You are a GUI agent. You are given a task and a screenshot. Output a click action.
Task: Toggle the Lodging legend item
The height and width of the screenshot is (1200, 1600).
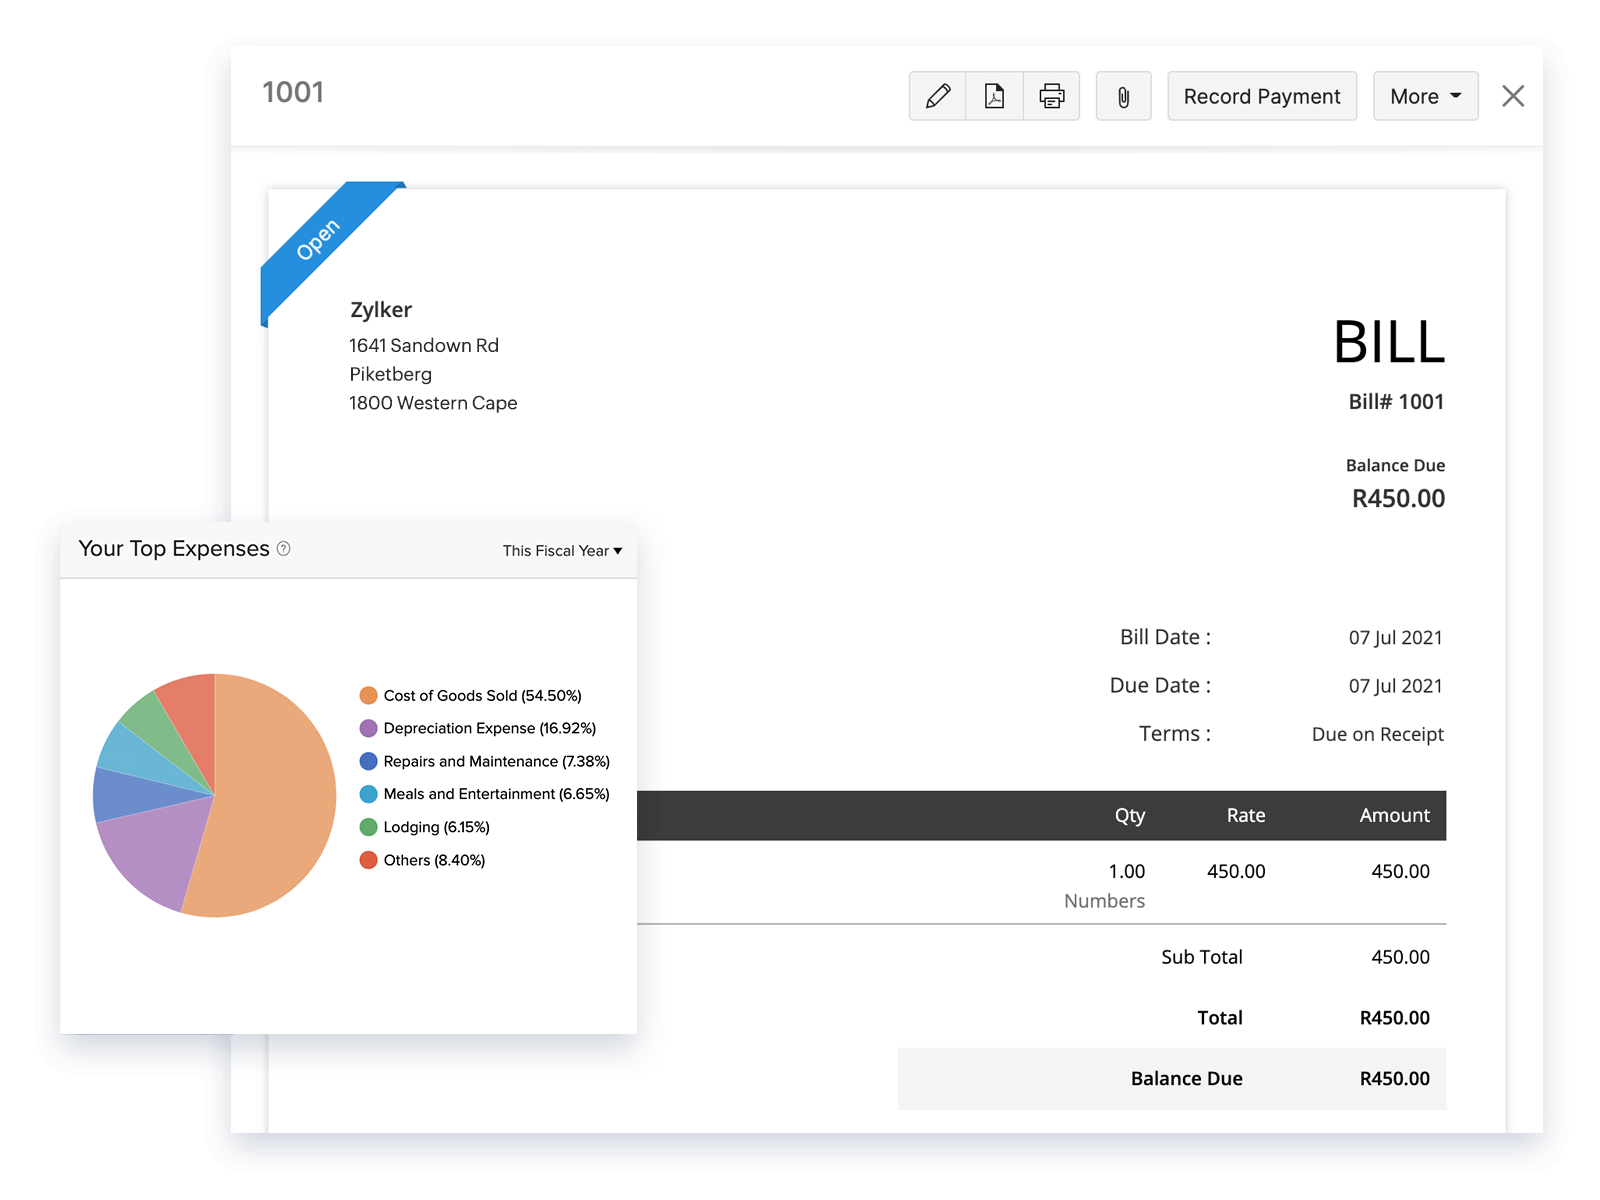(437, 827)
